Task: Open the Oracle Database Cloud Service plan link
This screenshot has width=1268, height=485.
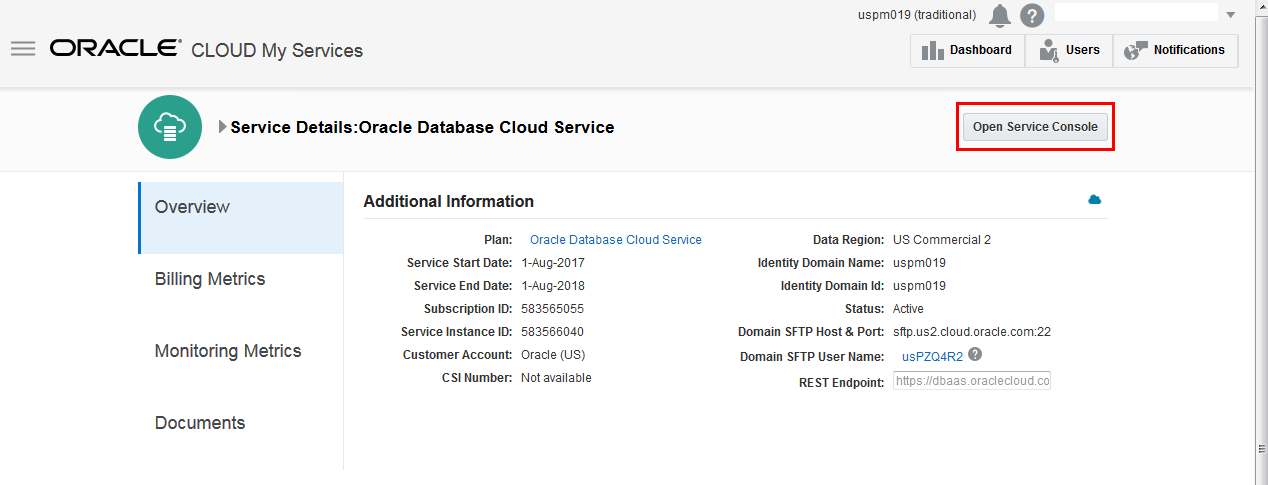Action: pos(615,240)
